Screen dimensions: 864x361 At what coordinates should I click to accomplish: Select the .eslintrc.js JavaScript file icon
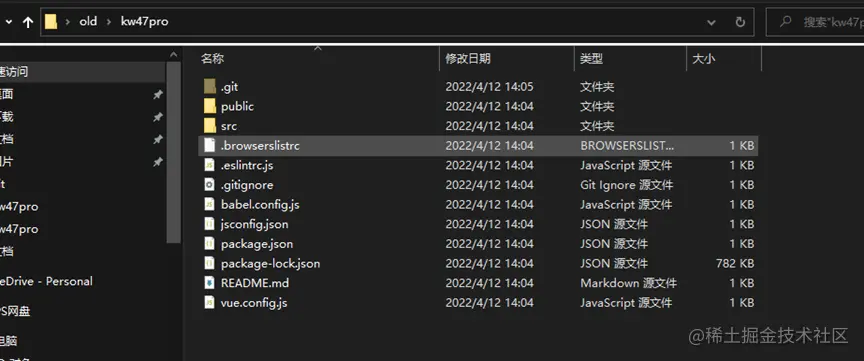pos(209,165)
